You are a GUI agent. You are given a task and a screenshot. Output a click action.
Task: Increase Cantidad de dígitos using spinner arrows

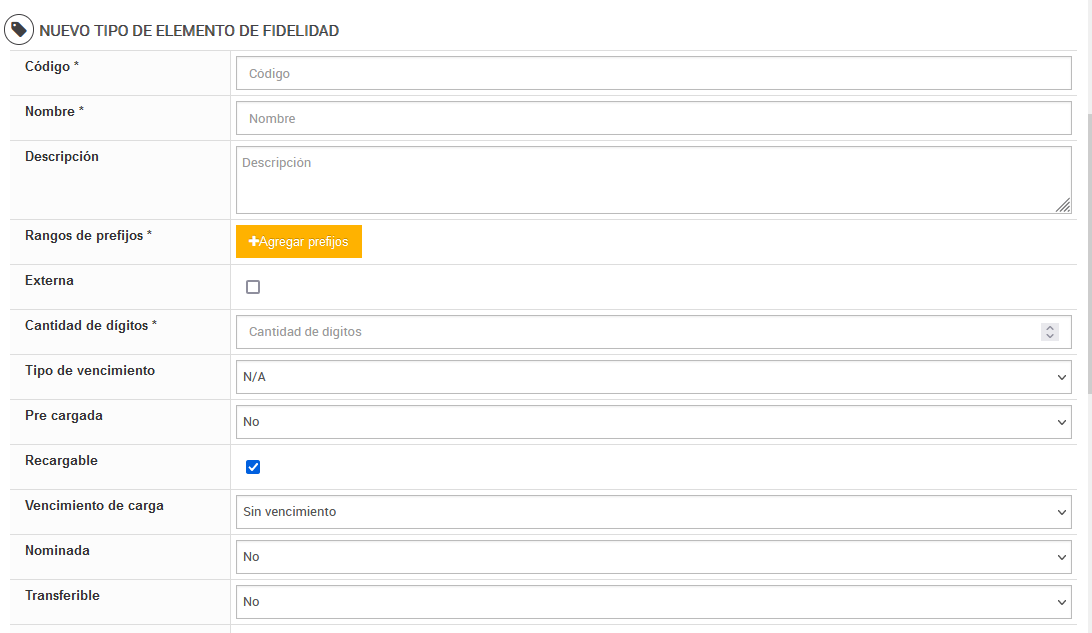tap(1050, 327)
